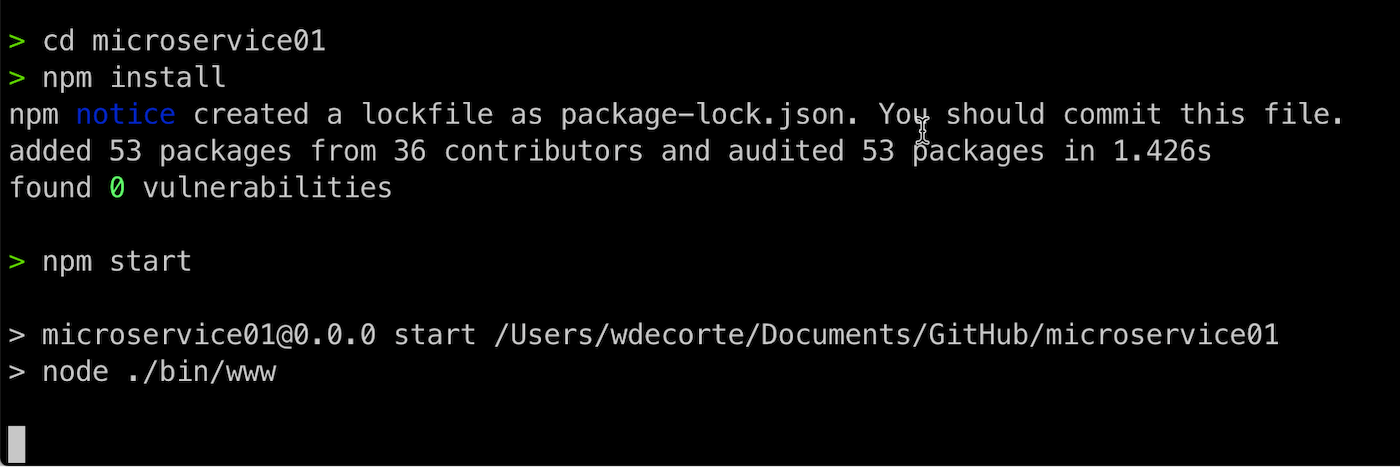Image resolution: width=1400 pixels, height=467 pixels.
Task: Click the green prompt arrow before cd microservice01
Action: (x=17, y=42)
